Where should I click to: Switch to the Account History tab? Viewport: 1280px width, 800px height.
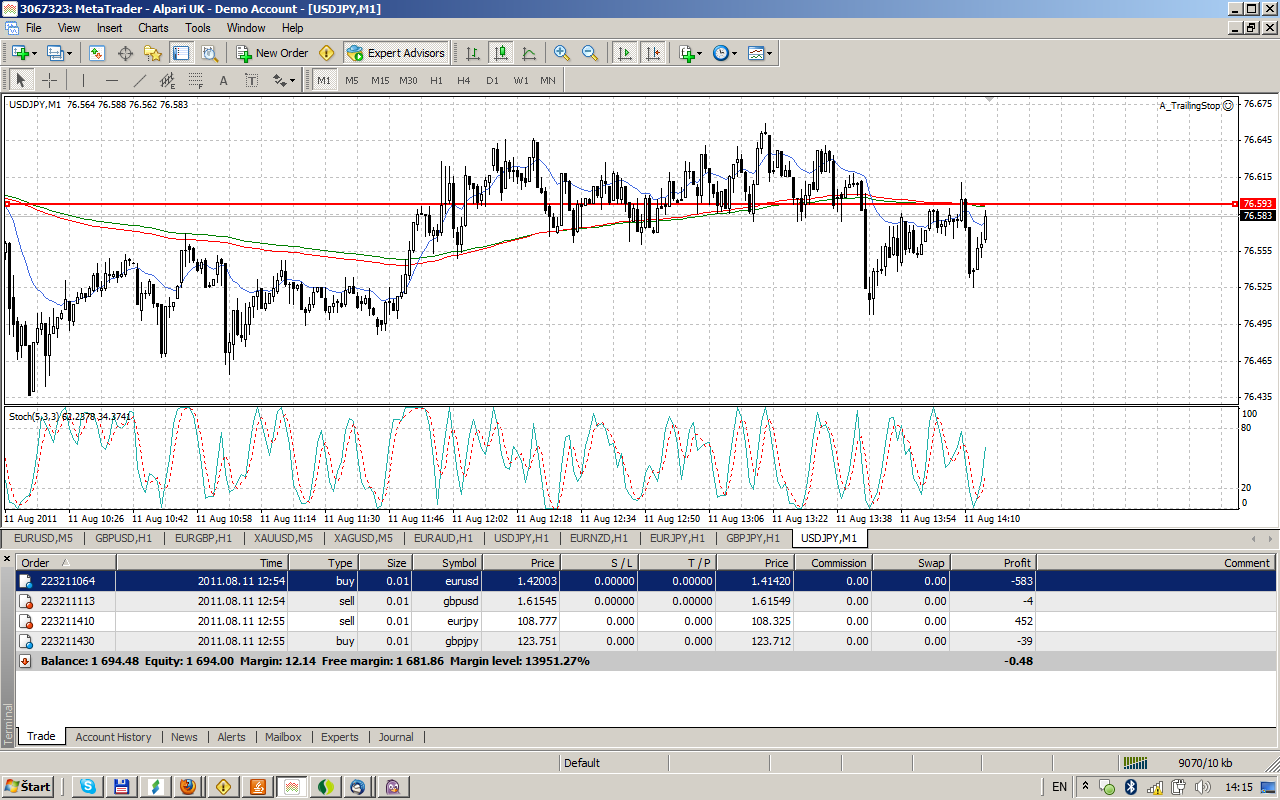(113, 737)
